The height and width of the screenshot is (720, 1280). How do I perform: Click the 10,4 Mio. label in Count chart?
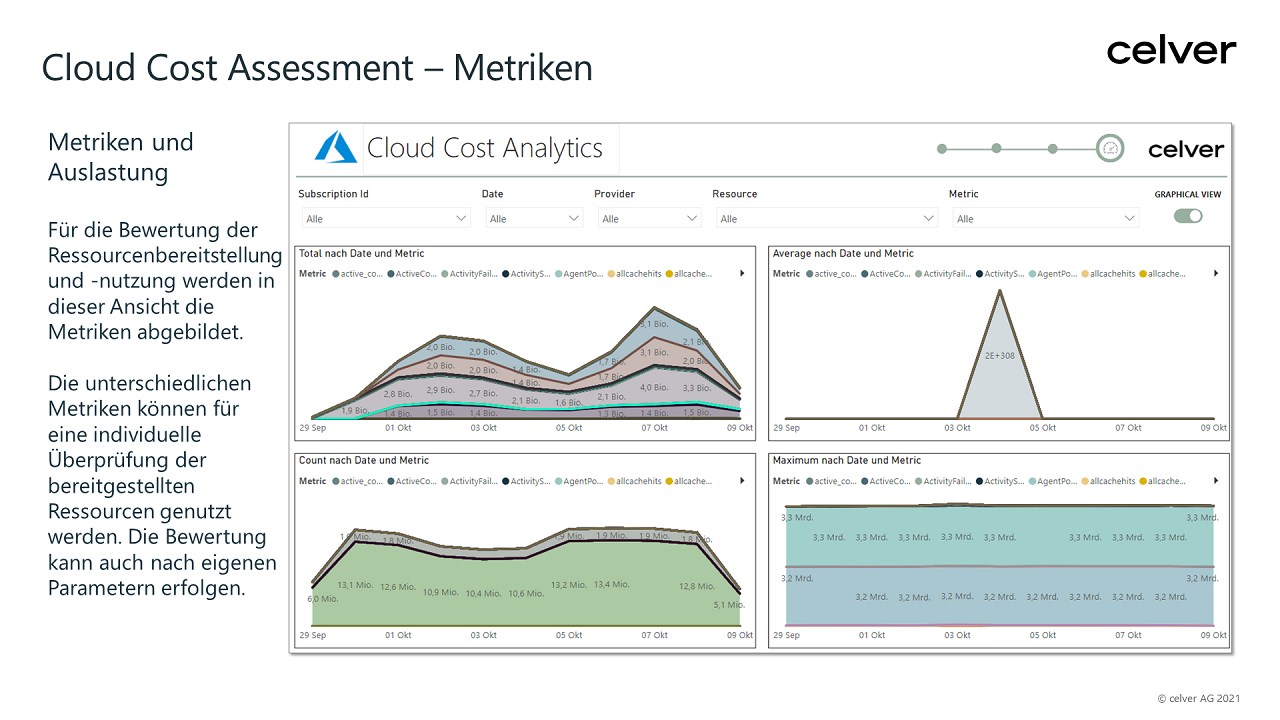coord(483,593)
